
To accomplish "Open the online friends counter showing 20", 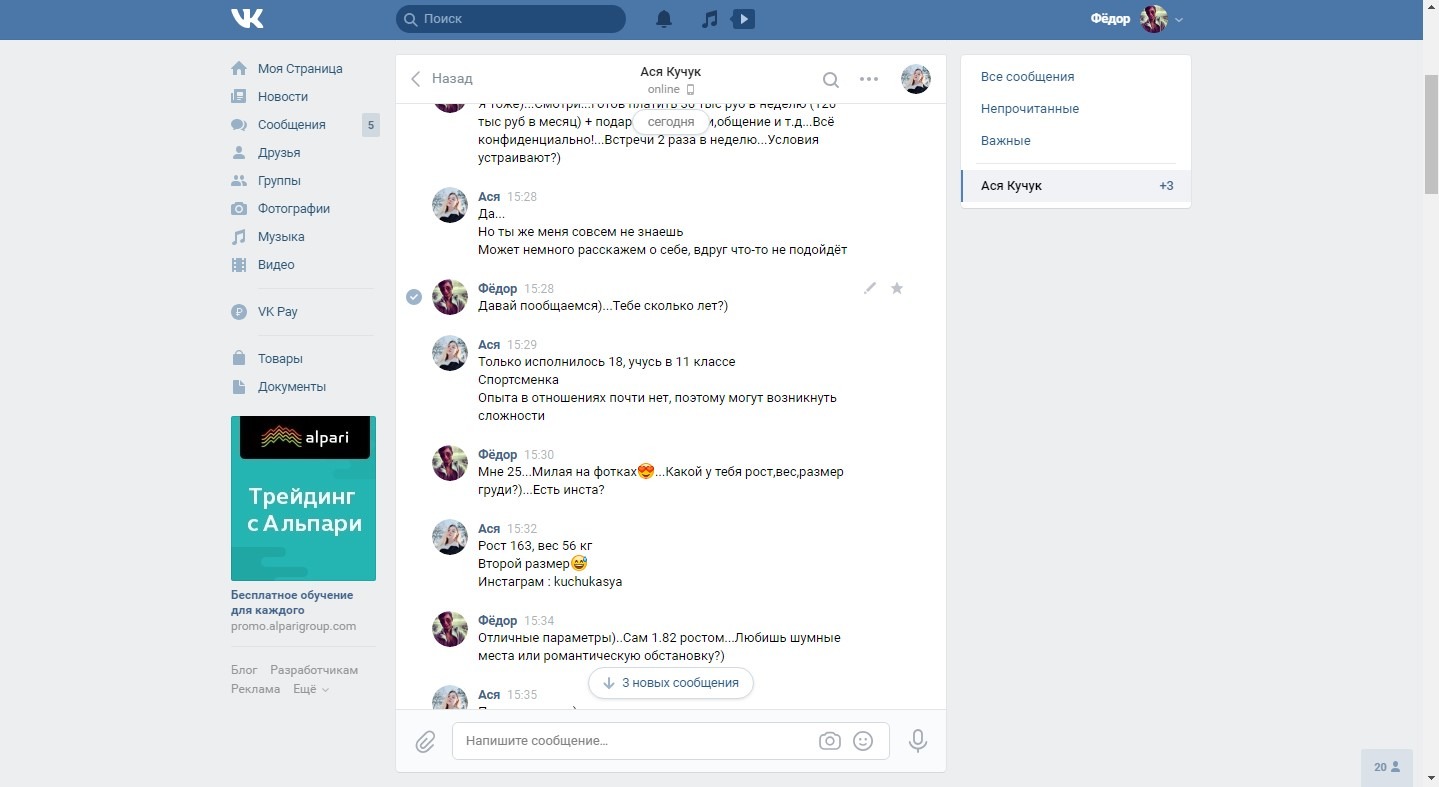I will [x=1387, y=767].
